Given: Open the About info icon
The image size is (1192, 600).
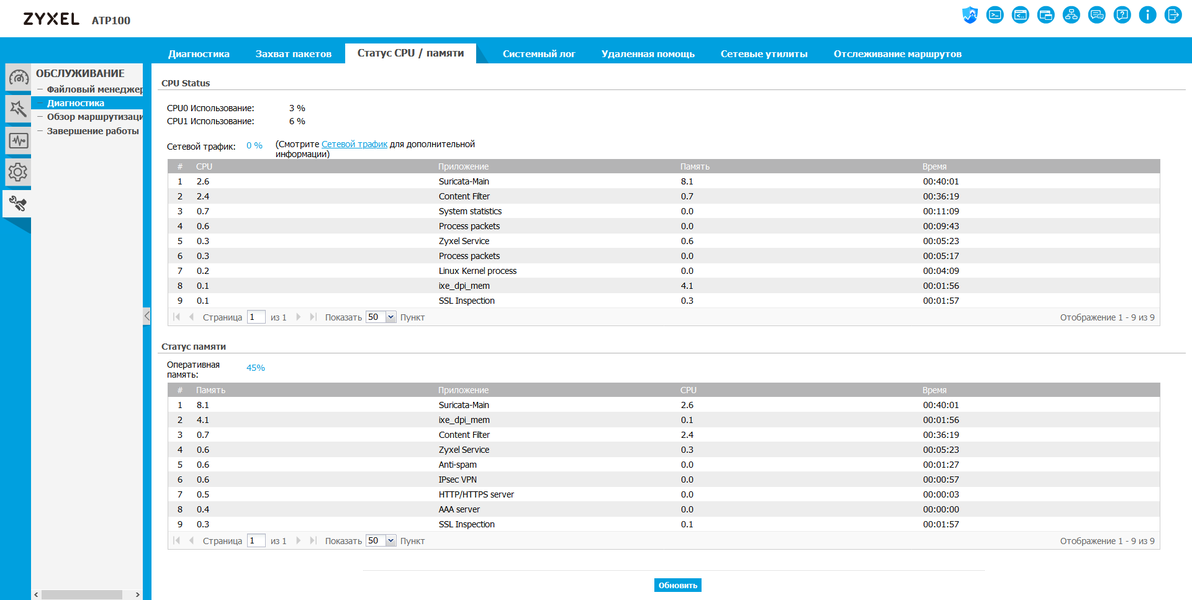Looking at the screenshot, I should click(x=1147, y=14).
